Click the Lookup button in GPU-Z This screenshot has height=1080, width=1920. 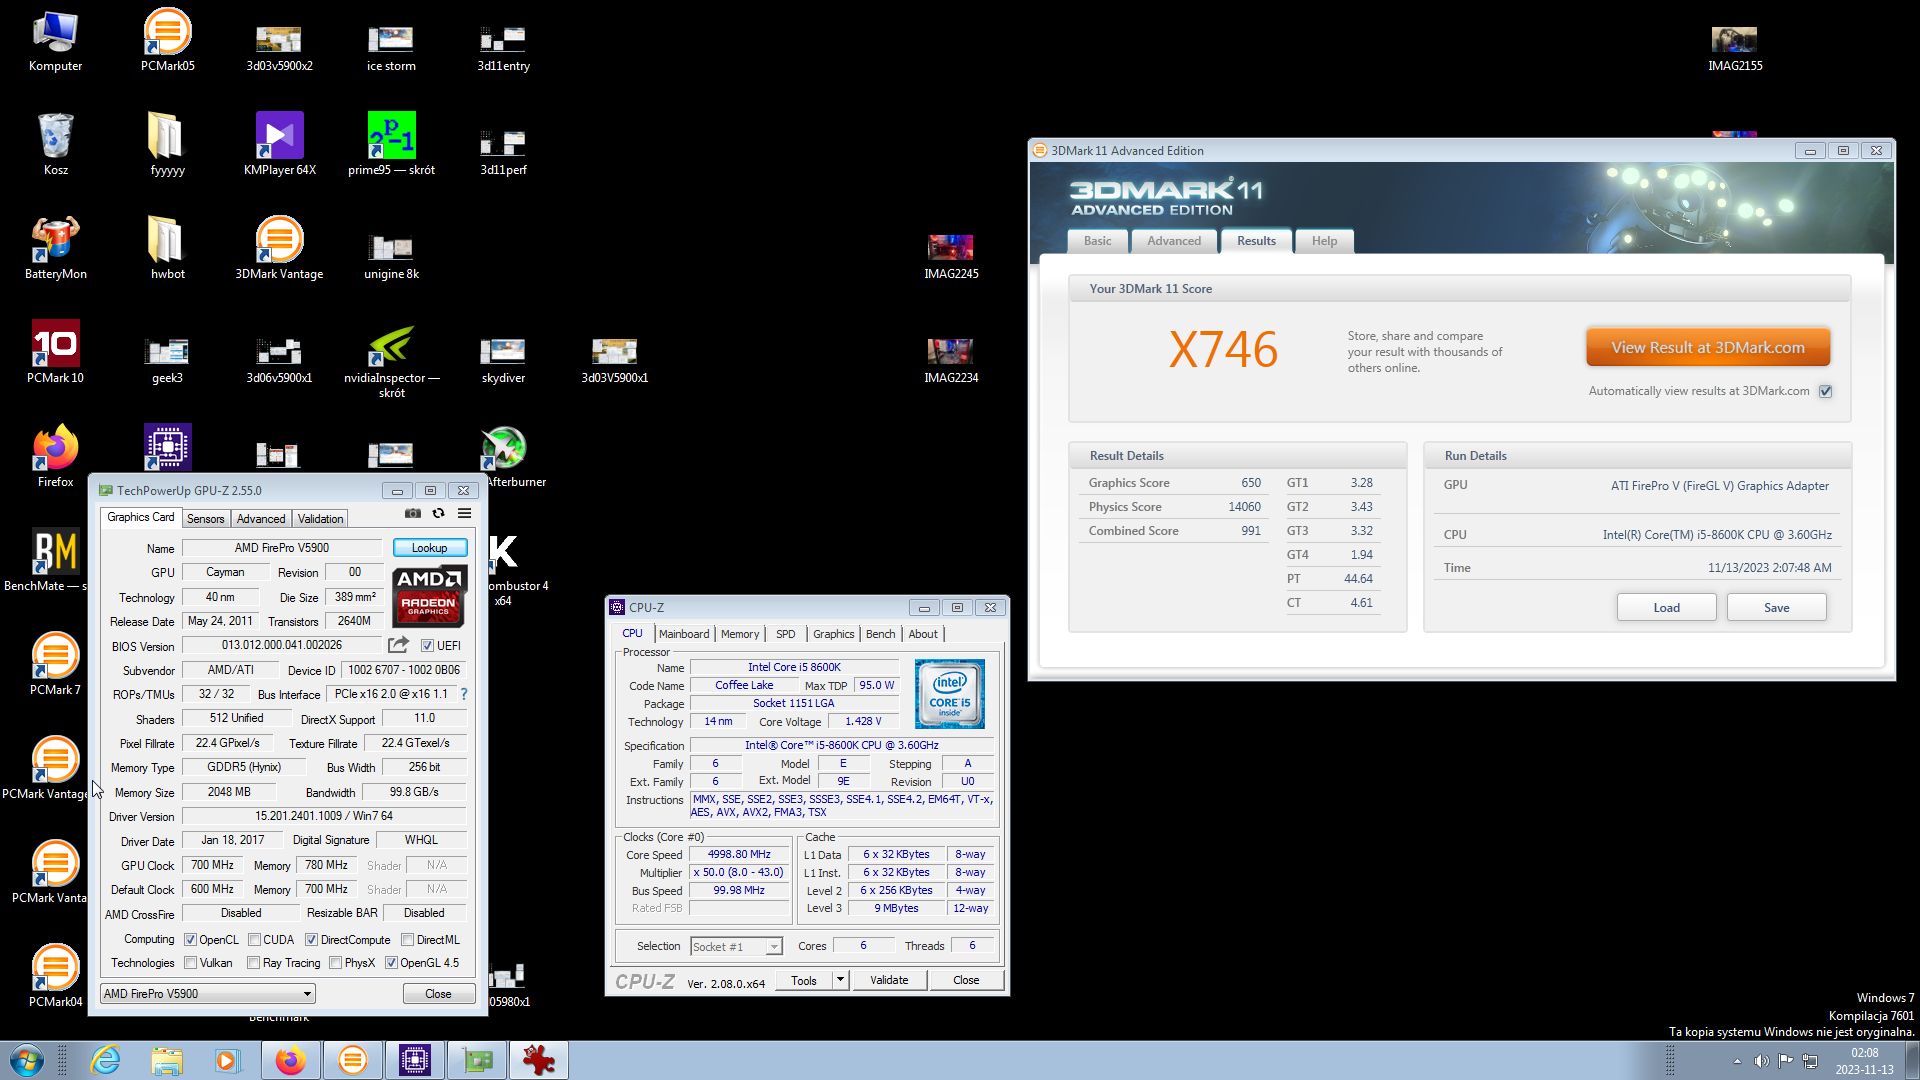(x=429, y=548)
